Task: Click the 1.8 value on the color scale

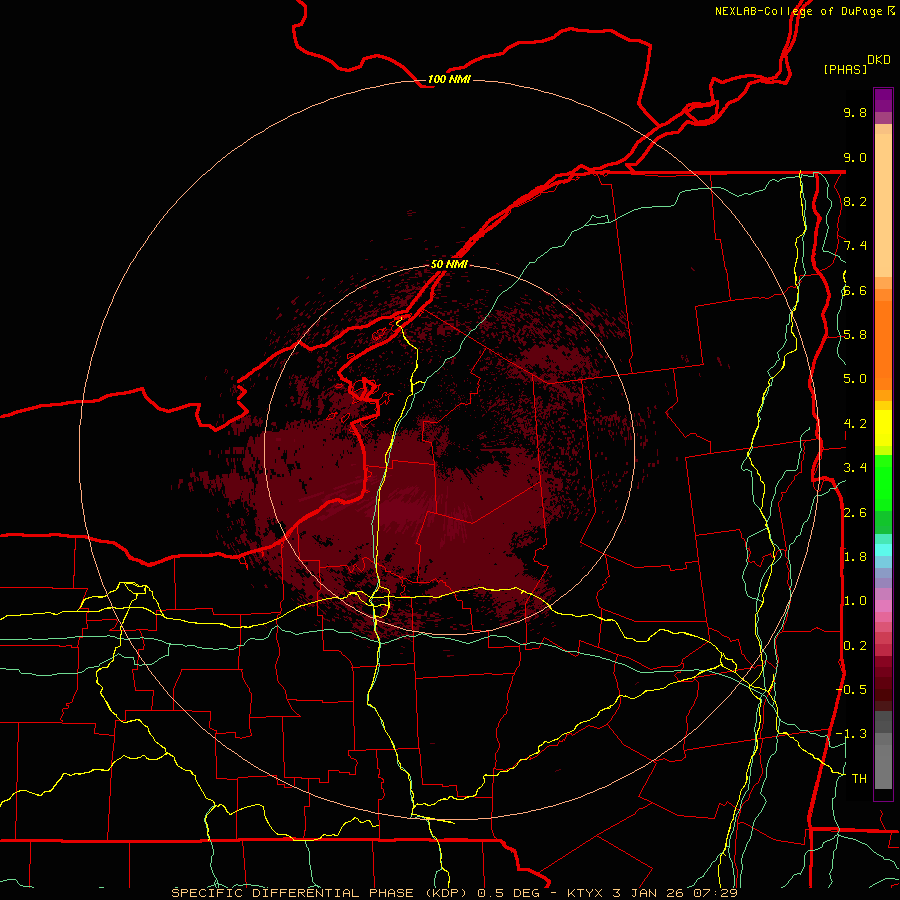Action: [x=855, y=557]
